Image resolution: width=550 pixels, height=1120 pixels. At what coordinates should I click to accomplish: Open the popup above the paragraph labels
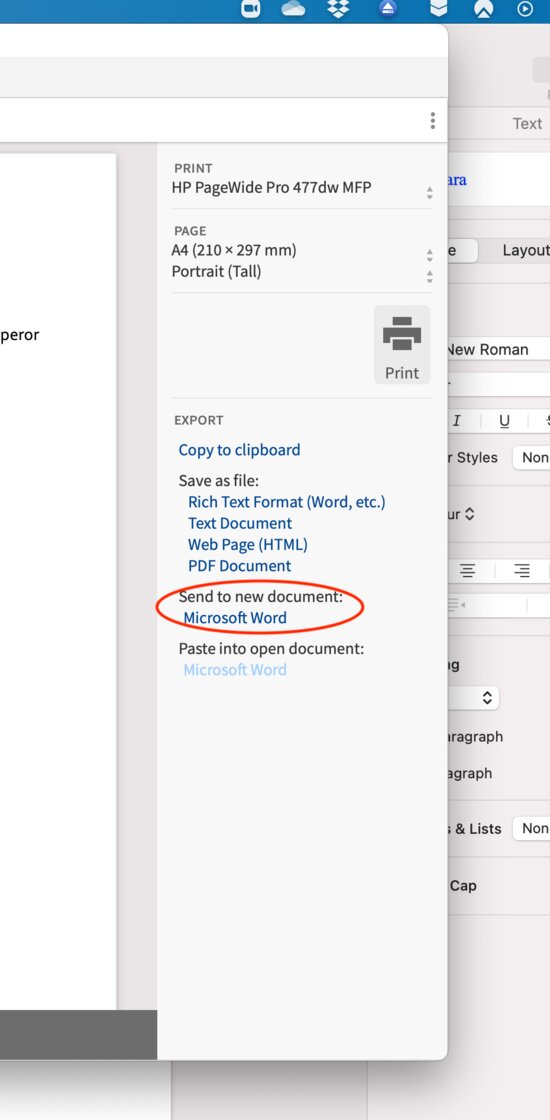click(x=473, y=698)
